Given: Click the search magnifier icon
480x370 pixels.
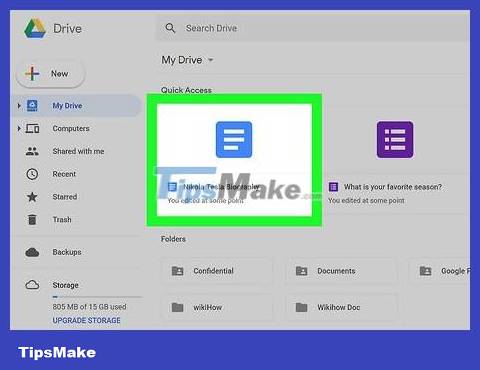Looking at the screenshot, I should (170, 28).
